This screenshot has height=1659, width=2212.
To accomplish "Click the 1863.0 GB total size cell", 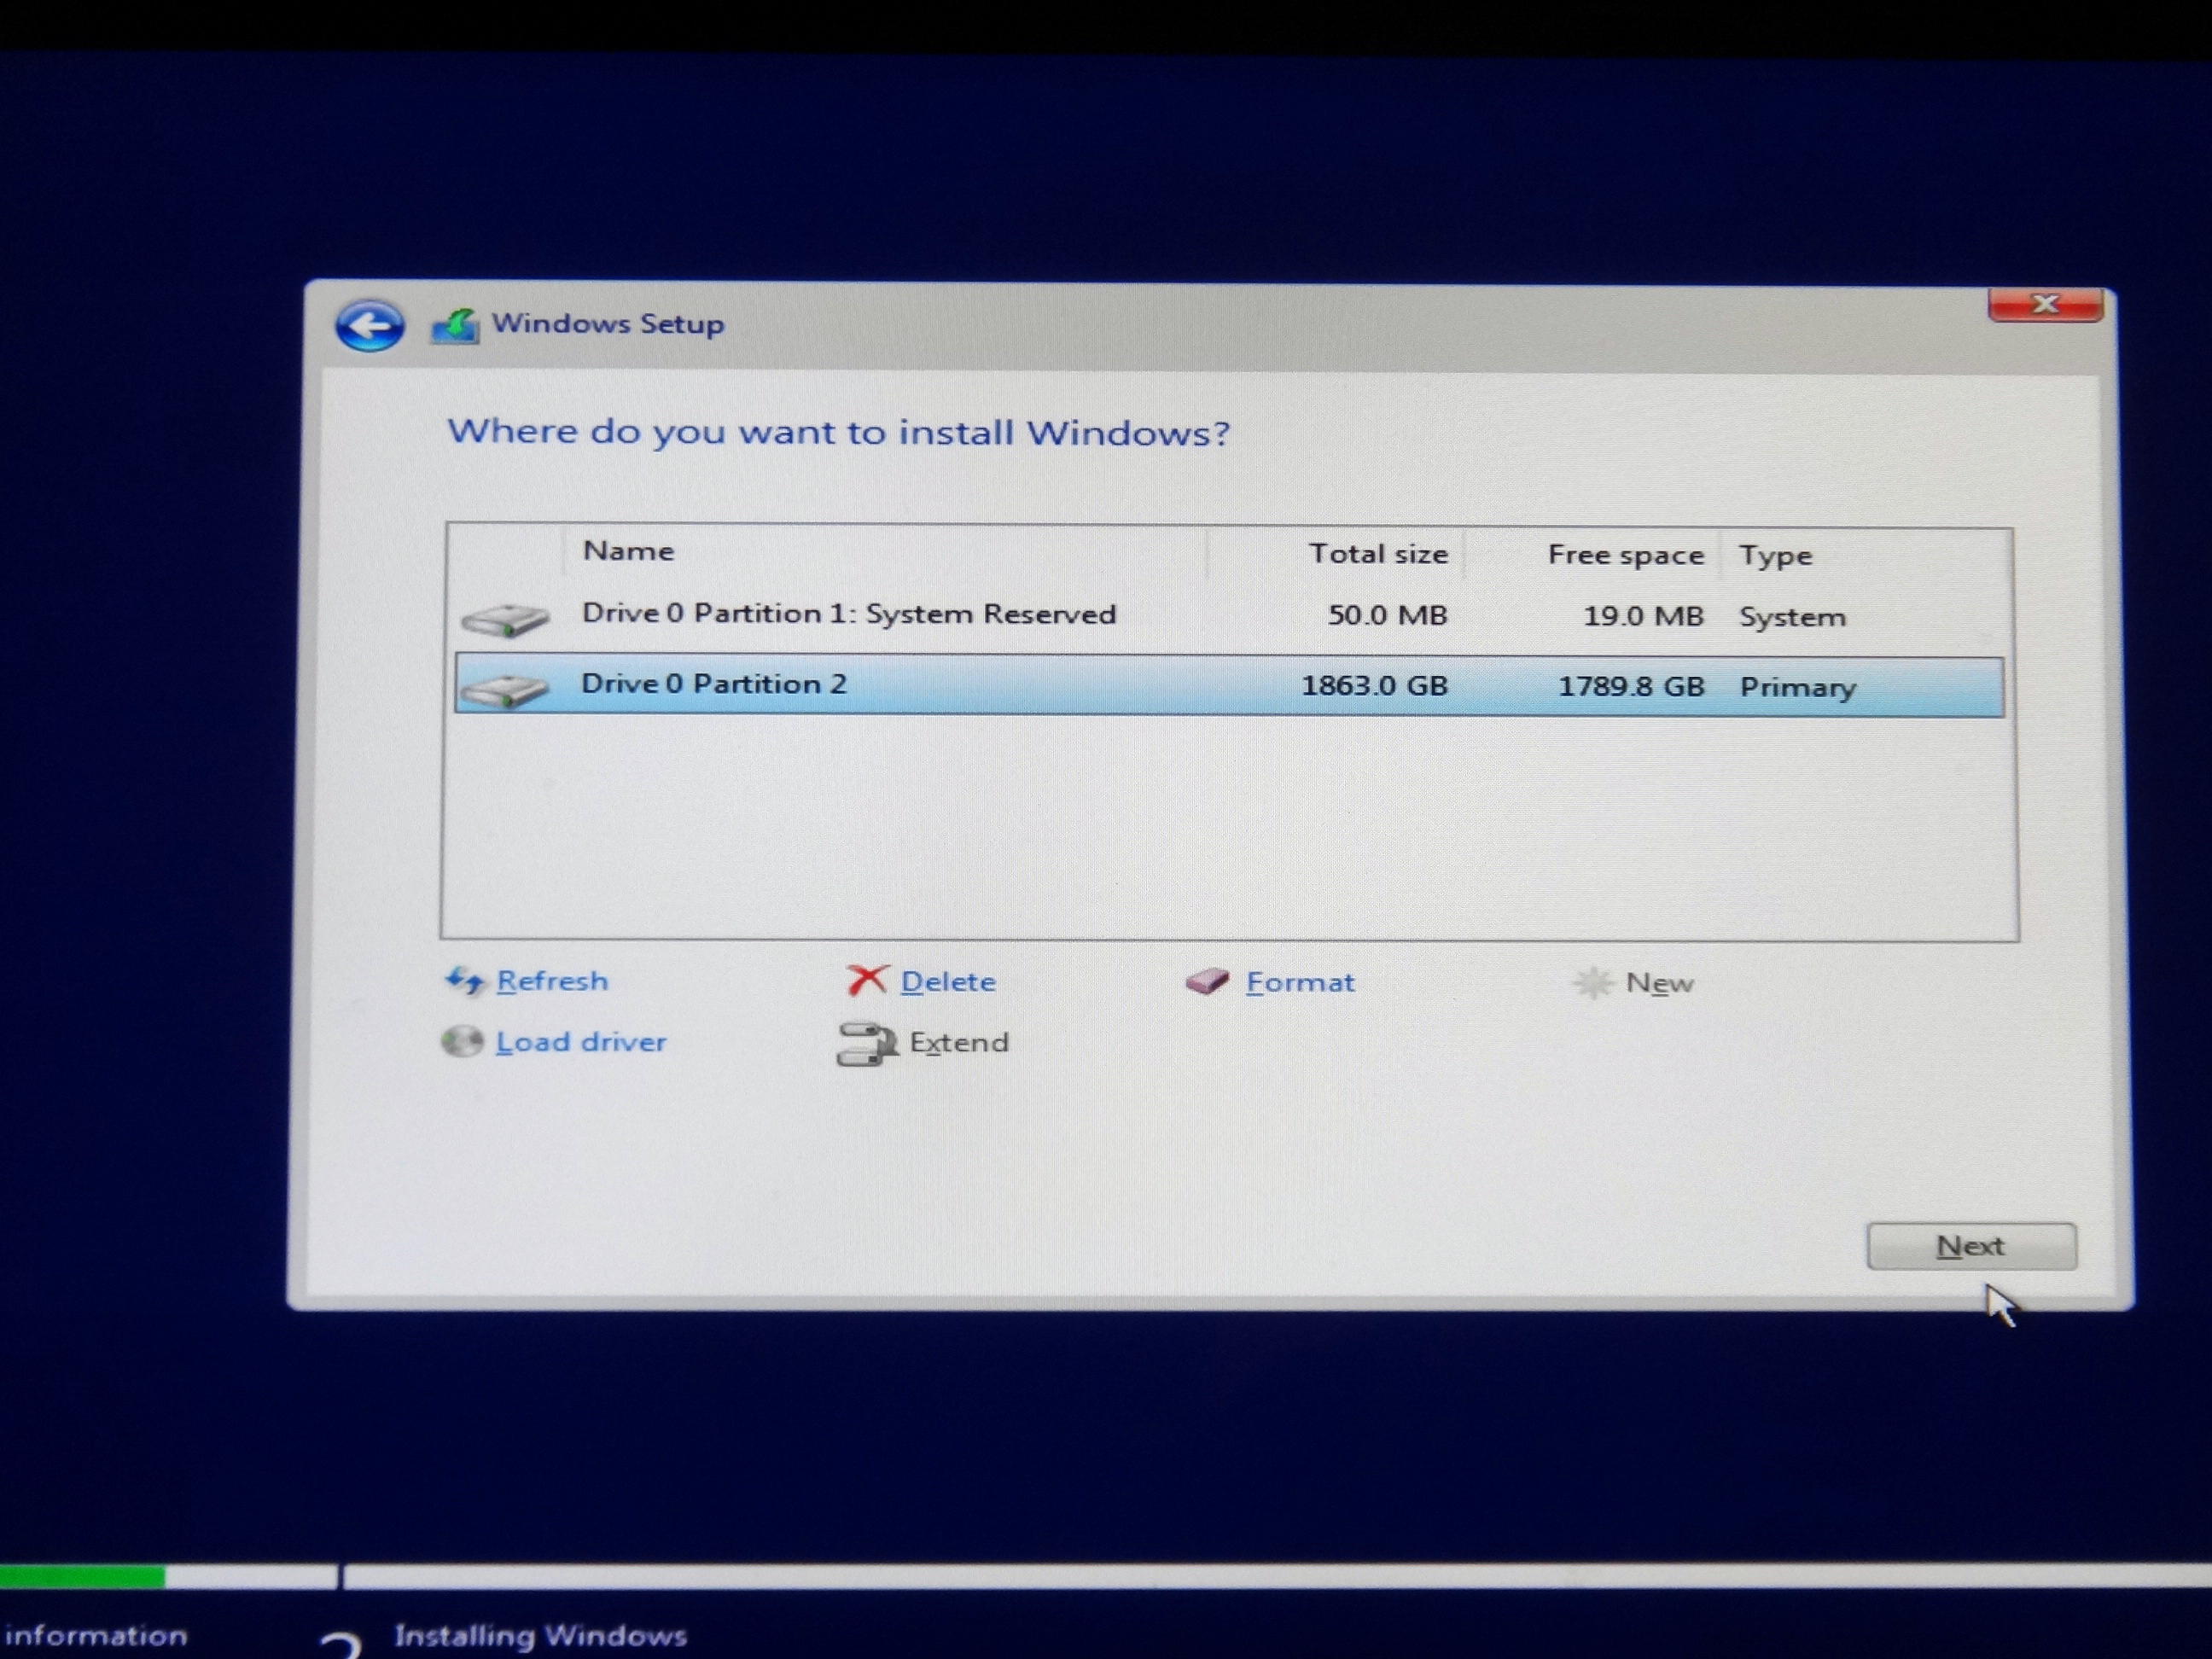I will [x=1374, y=685].
